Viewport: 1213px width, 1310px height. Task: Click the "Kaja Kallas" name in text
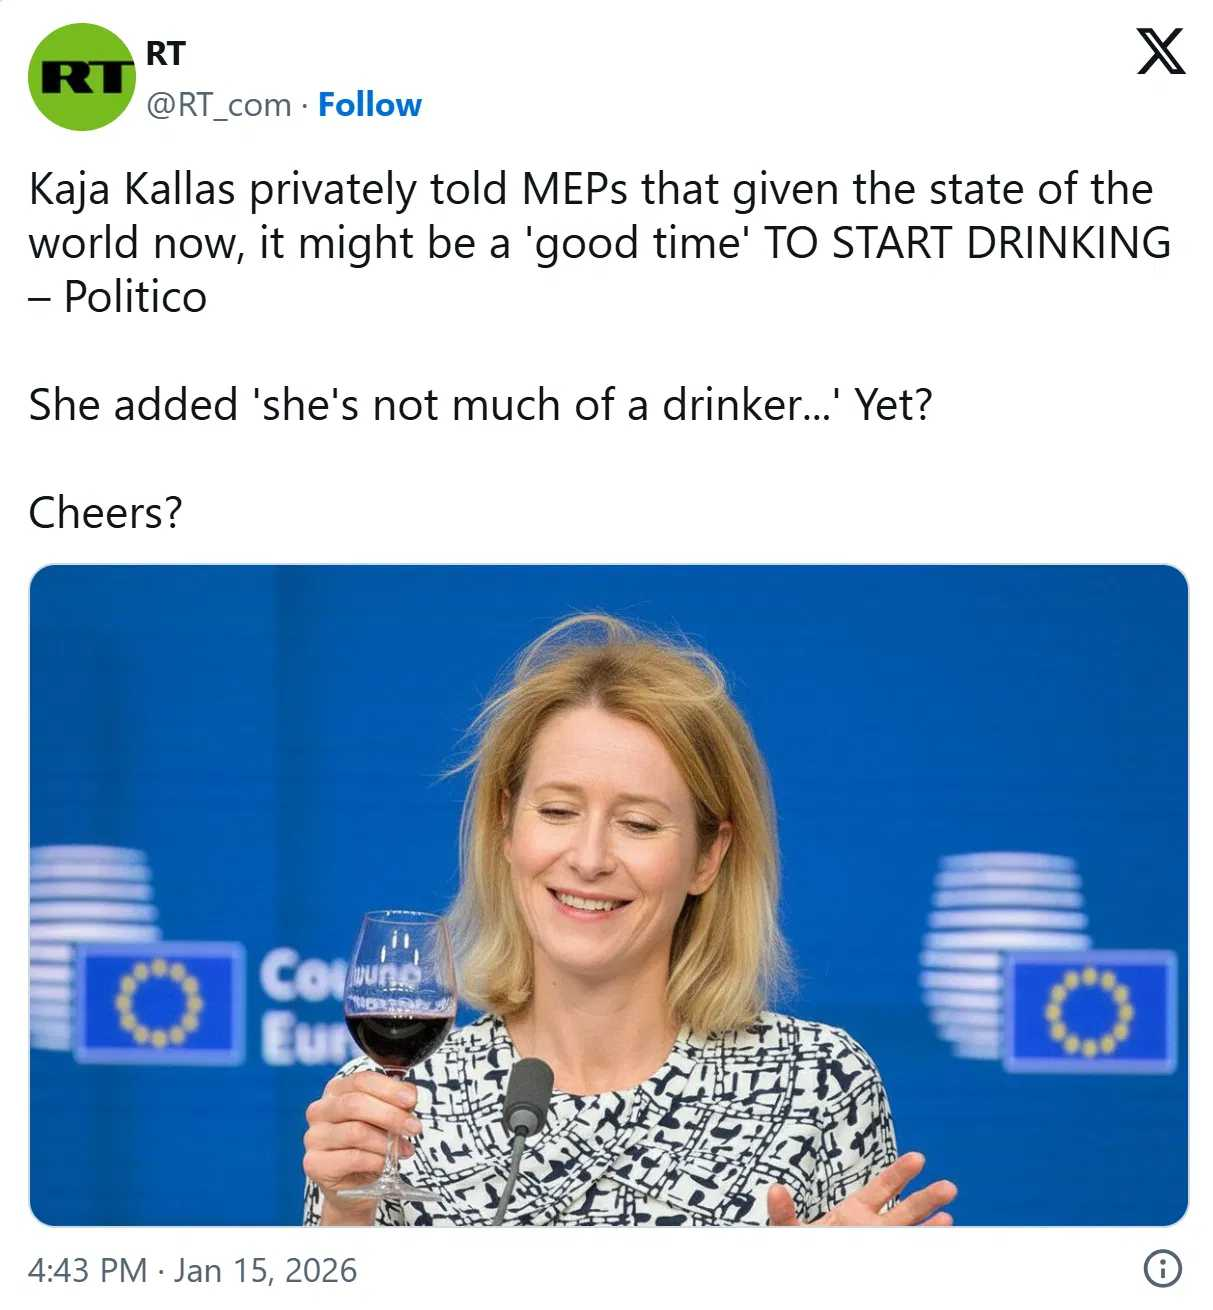tap(132, 189)
